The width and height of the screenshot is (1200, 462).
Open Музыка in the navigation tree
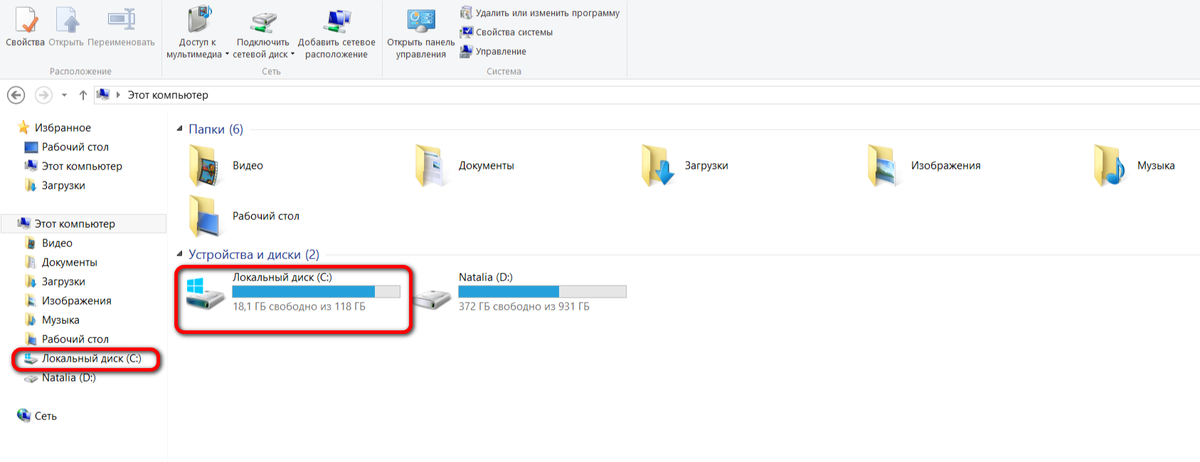pyautogui.click(x=52, y=320)
